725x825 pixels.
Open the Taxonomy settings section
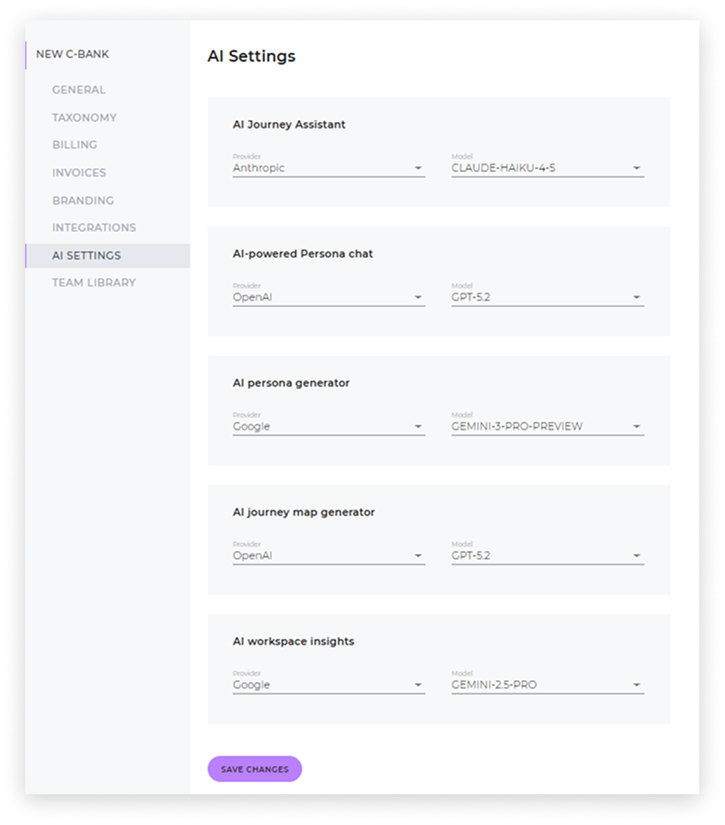click(84, 118)
